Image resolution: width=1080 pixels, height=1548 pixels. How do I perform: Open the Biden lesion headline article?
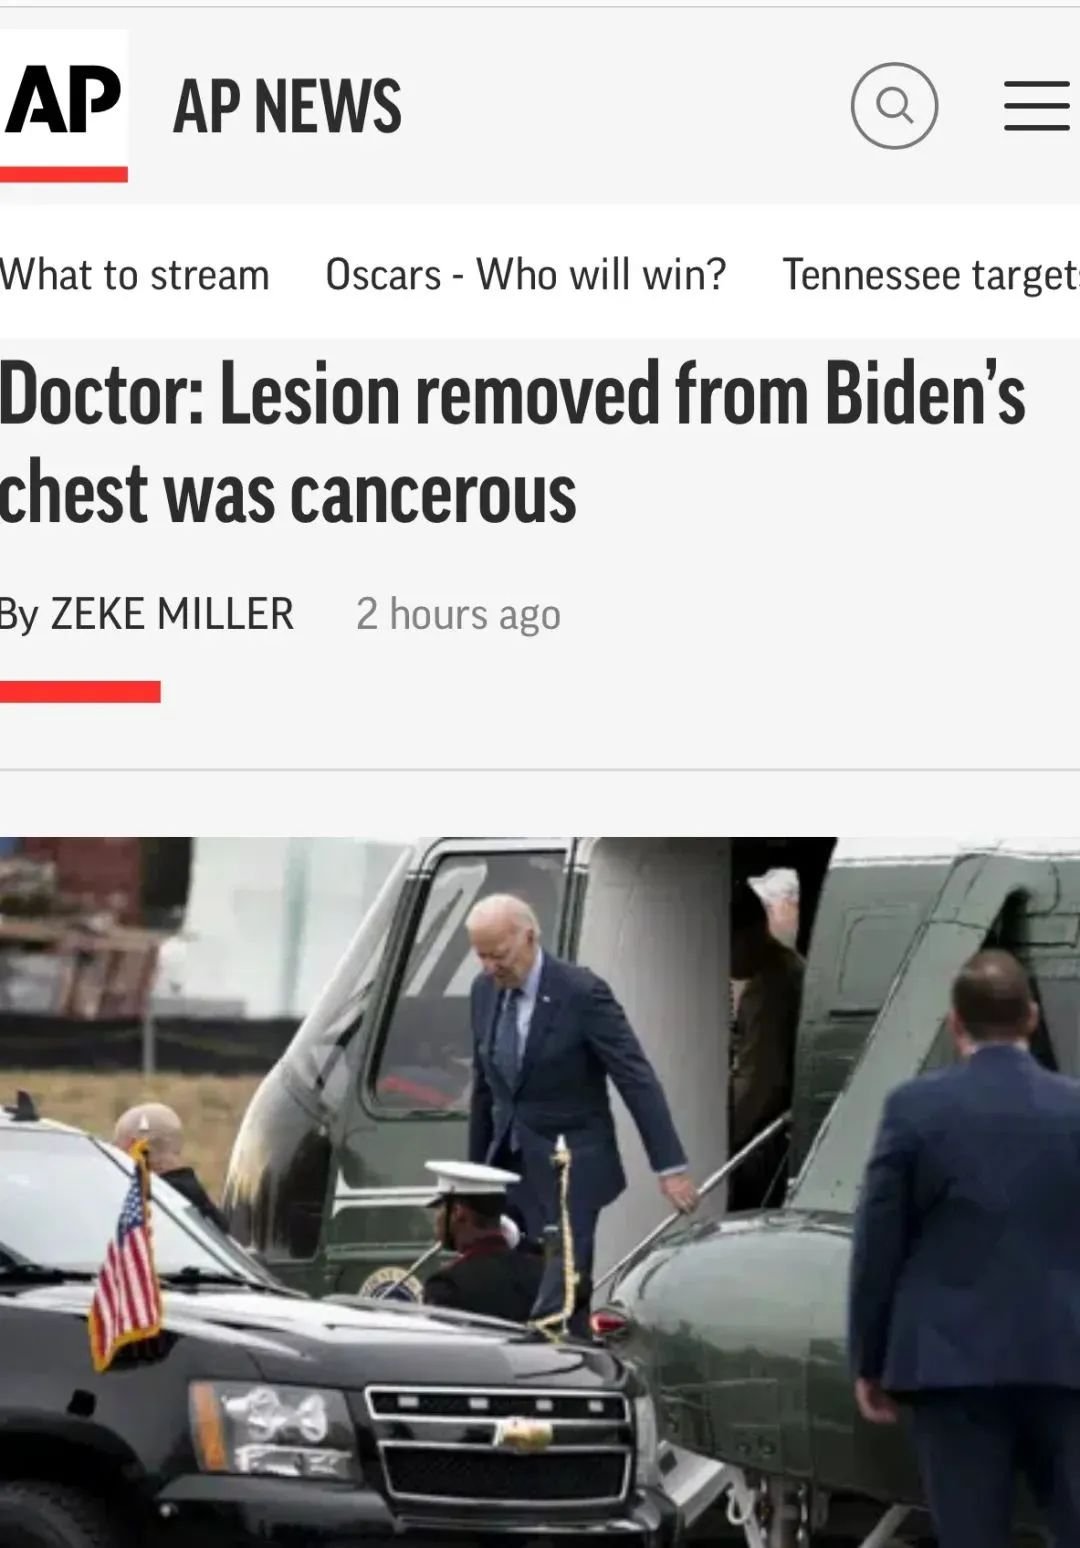(512, 441)
